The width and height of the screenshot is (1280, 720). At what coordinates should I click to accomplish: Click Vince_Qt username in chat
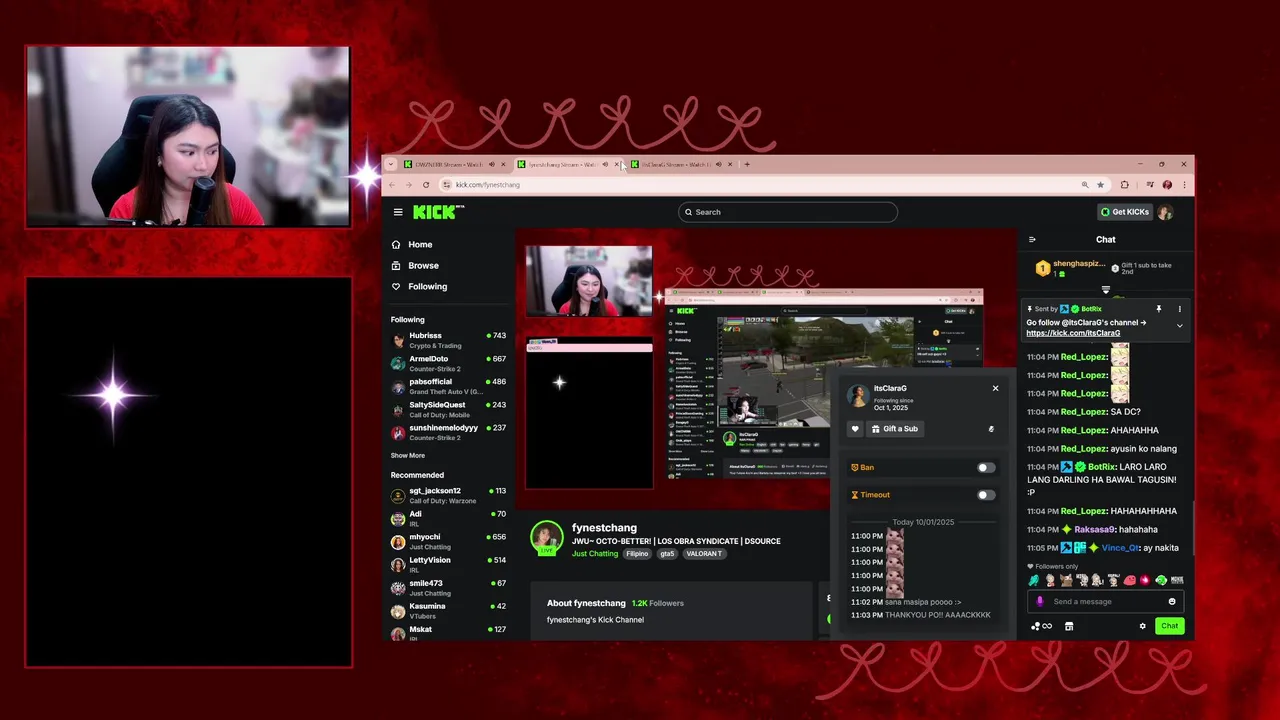pos(1121,548)
